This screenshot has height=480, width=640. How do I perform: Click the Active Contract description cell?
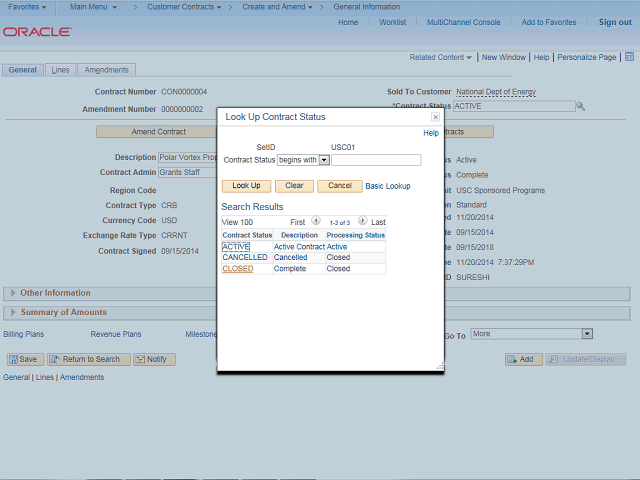click(299, 247)
